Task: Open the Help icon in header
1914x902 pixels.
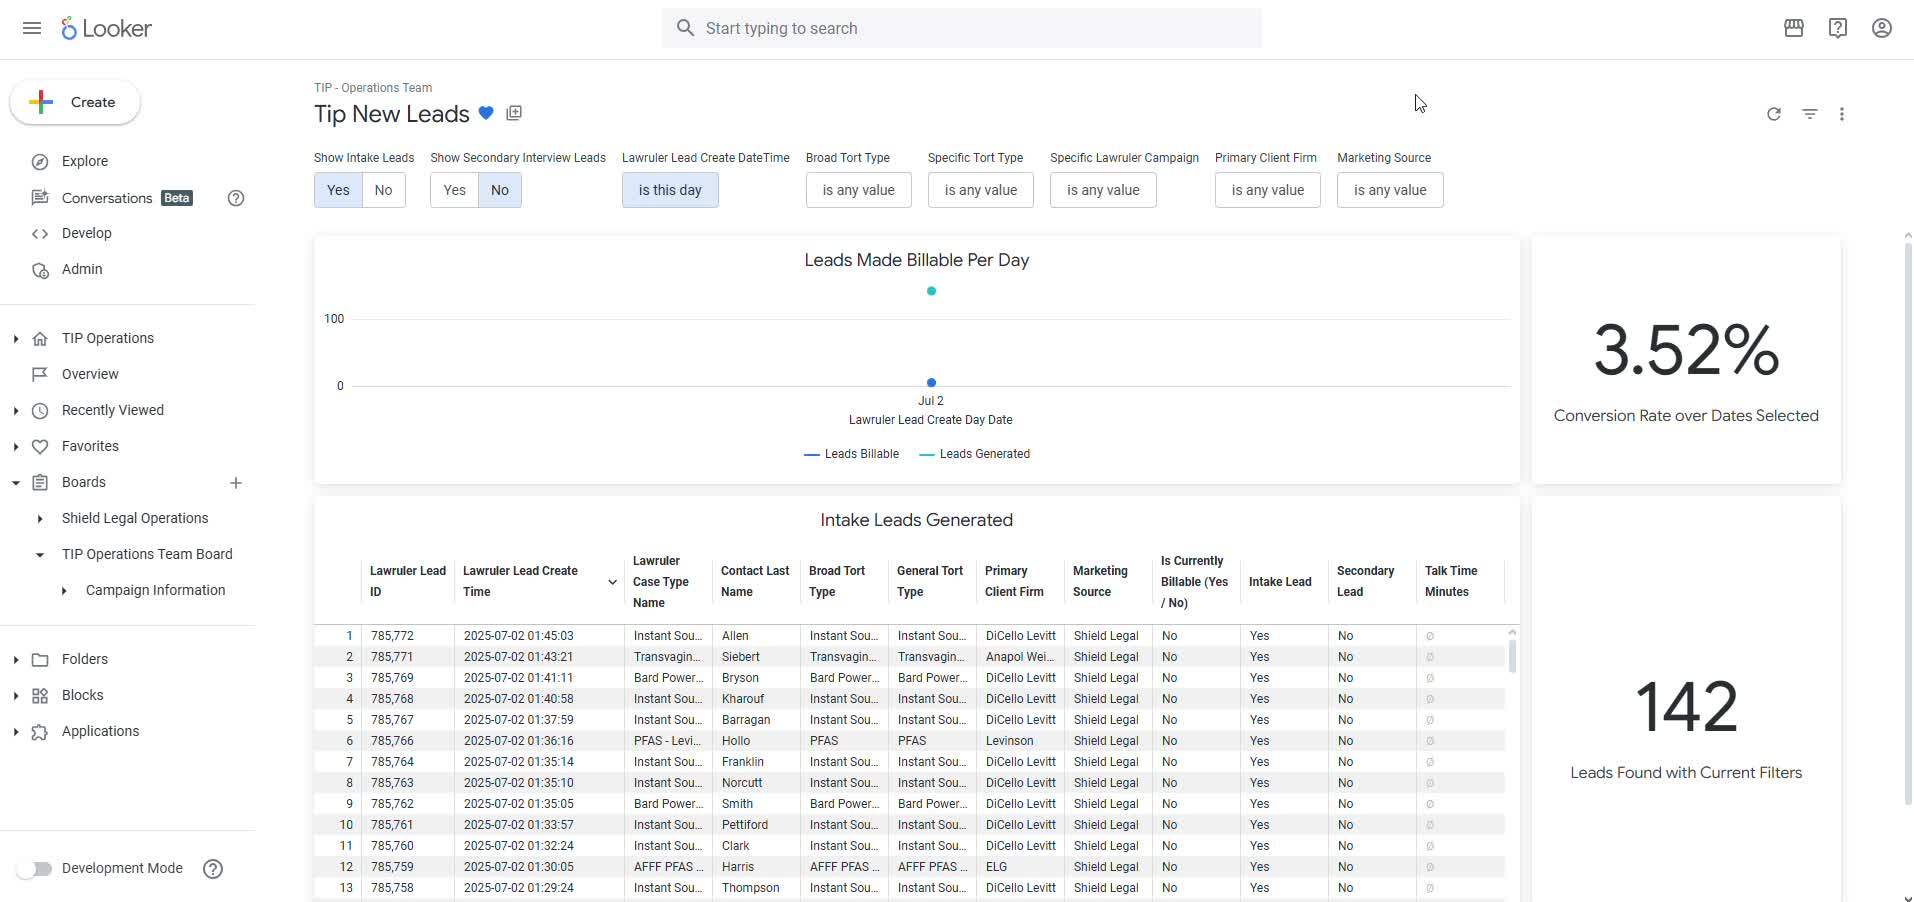Action: pyautogui.click(x=1837, y=28)
